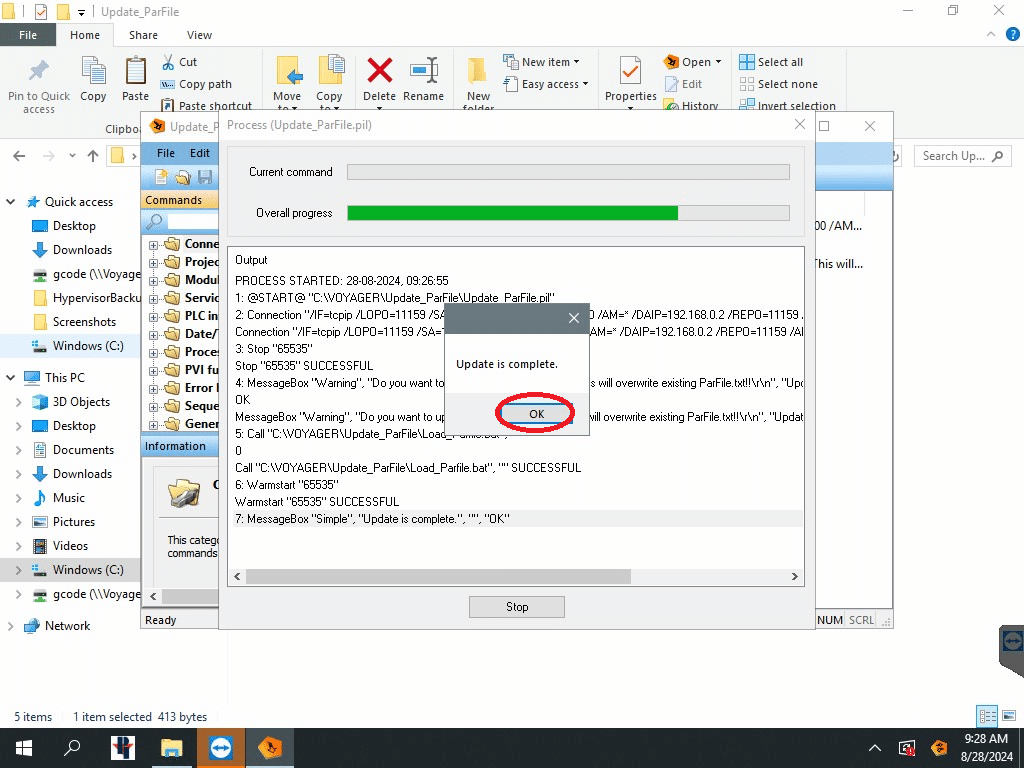This screenshot has height=768, width=1024.
Task: Click the Properties icon in the ribbon
Action: (630, 71)
